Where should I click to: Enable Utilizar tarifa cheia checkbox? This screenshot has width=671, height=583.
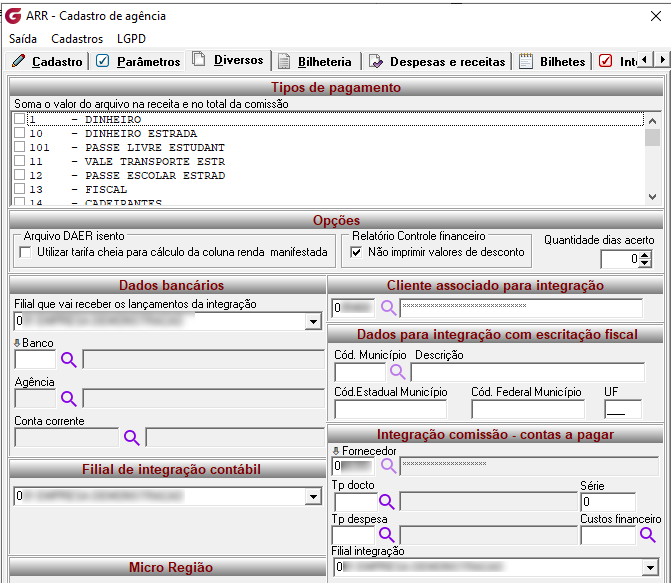click(25, 253)
